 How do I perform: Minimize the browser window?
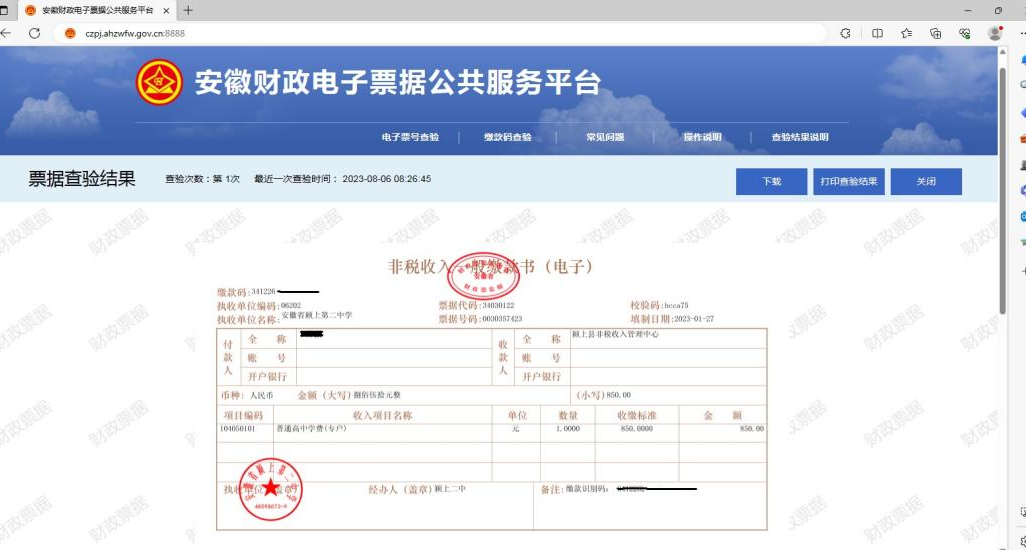coord(968,10)
